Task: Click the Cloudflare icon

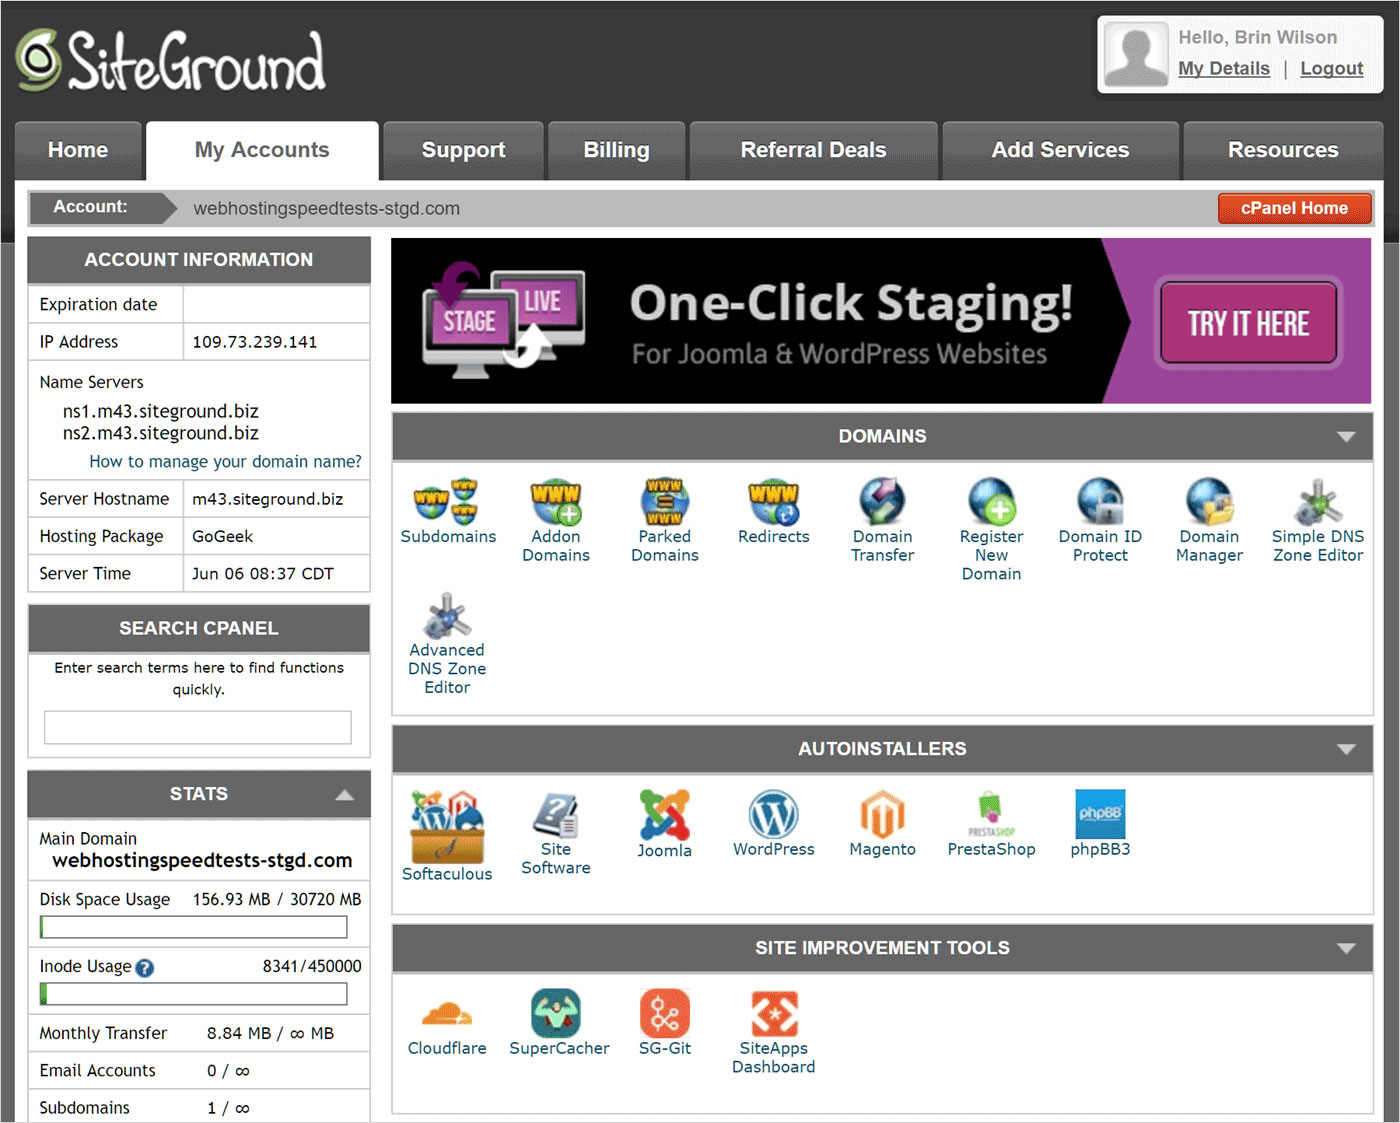Action: (x=447, y=1014)
